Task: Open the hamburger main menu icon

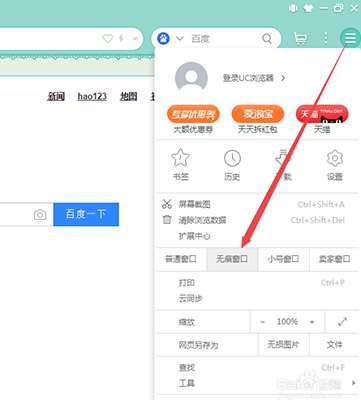Action: [350, 38]
